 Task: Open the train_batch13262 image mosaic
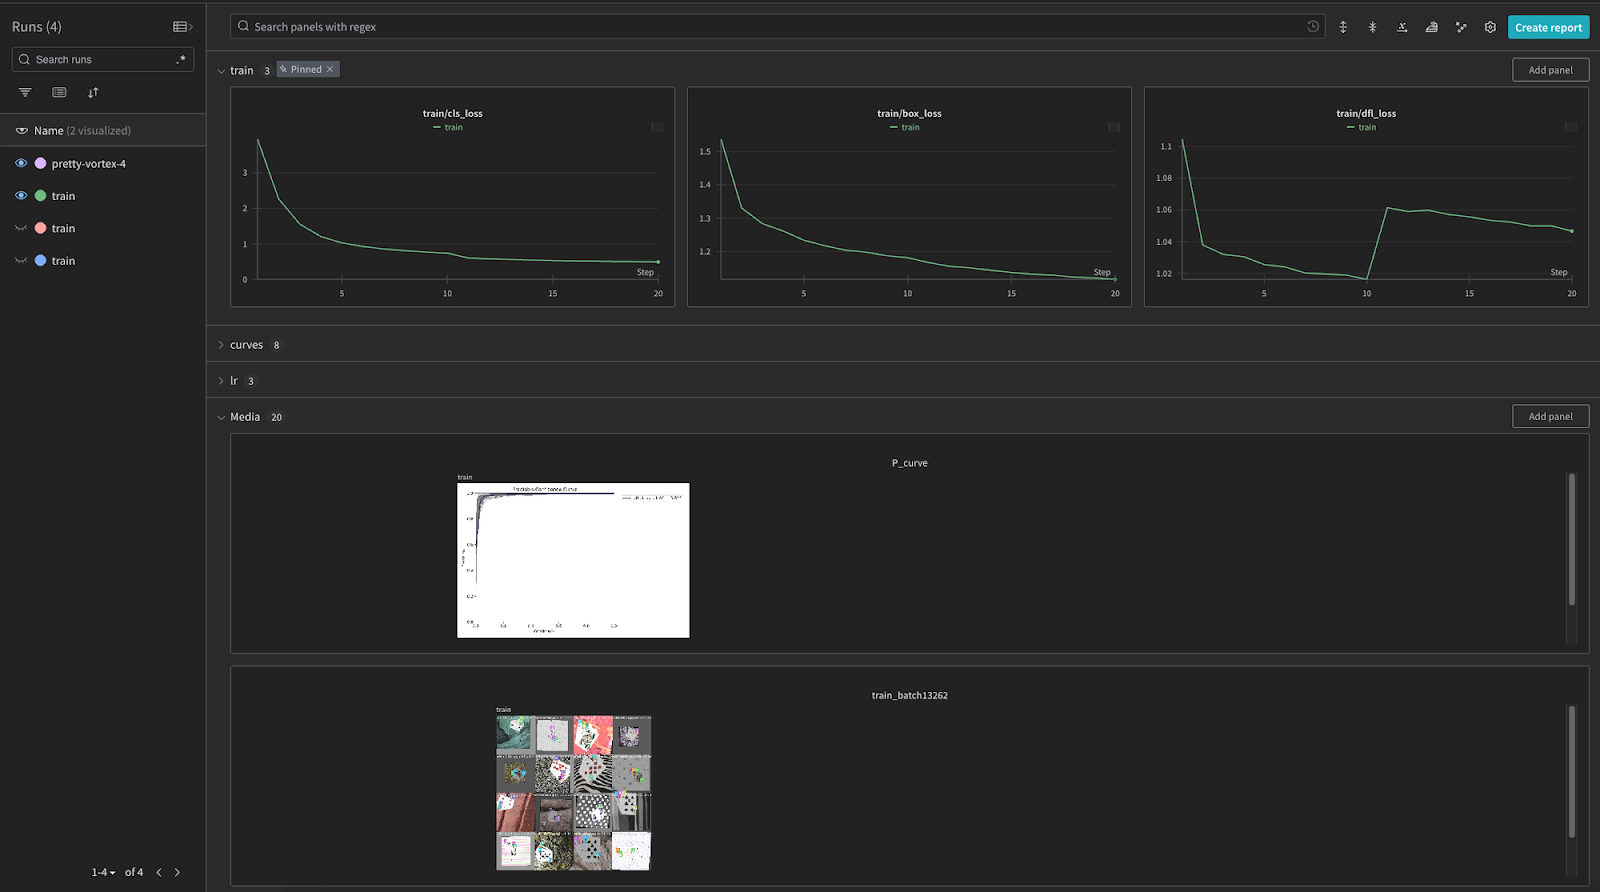click(574, 793)
